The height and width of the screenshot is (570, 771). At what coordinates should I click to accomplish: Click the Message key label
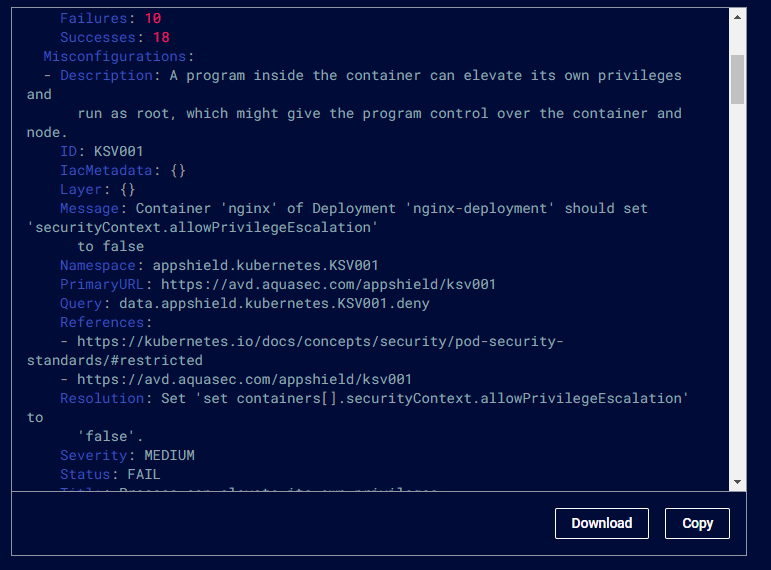pos(89,209)
